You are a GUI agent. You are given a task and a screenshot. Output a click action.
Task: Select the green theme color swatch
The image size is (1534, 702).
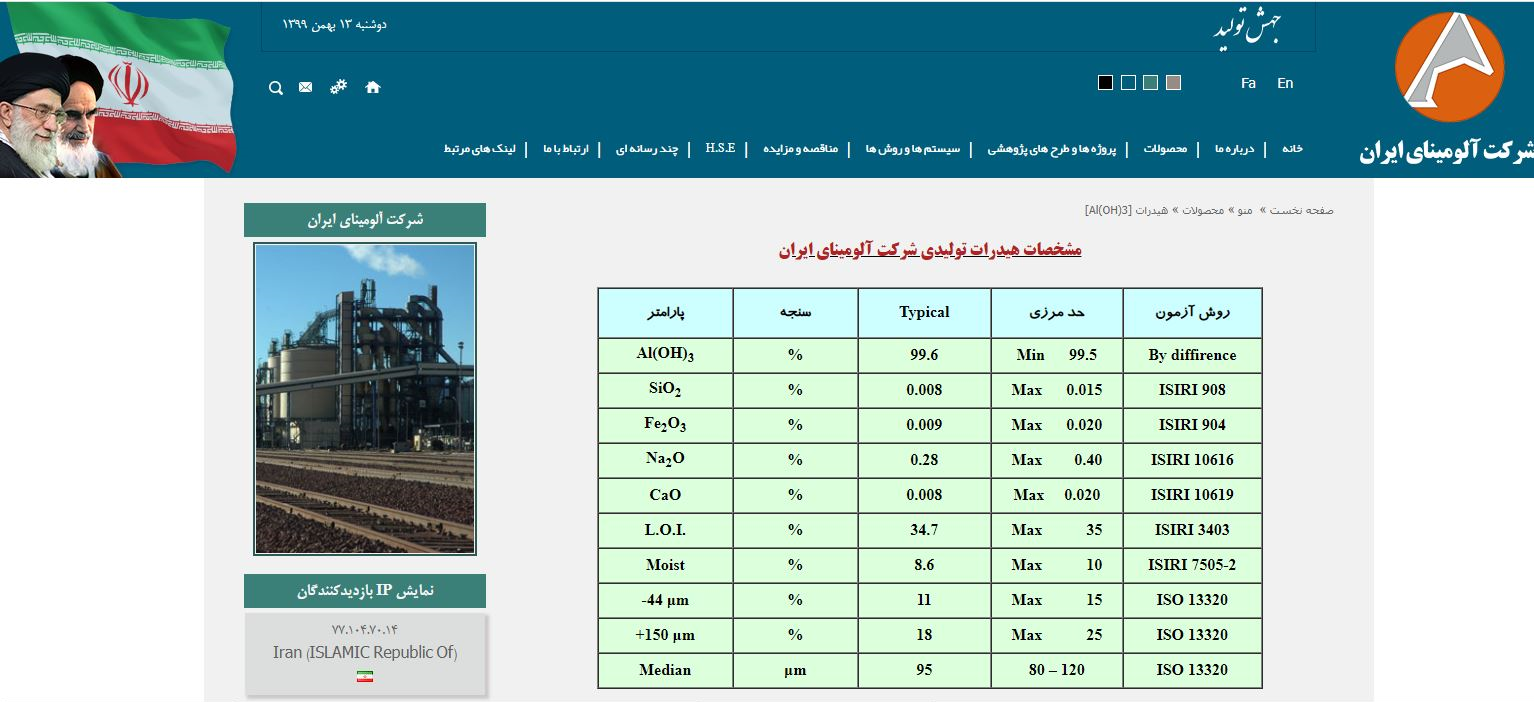coord(1151,83)
